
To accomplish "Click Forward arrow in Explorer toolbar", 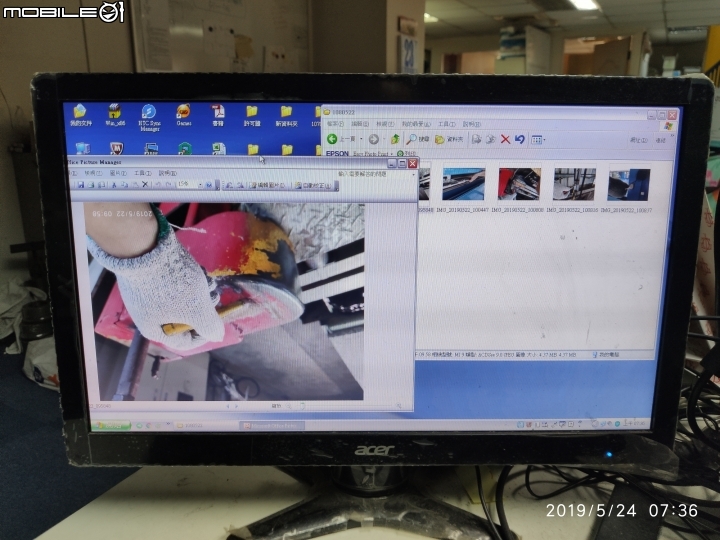I will (374, 139).
